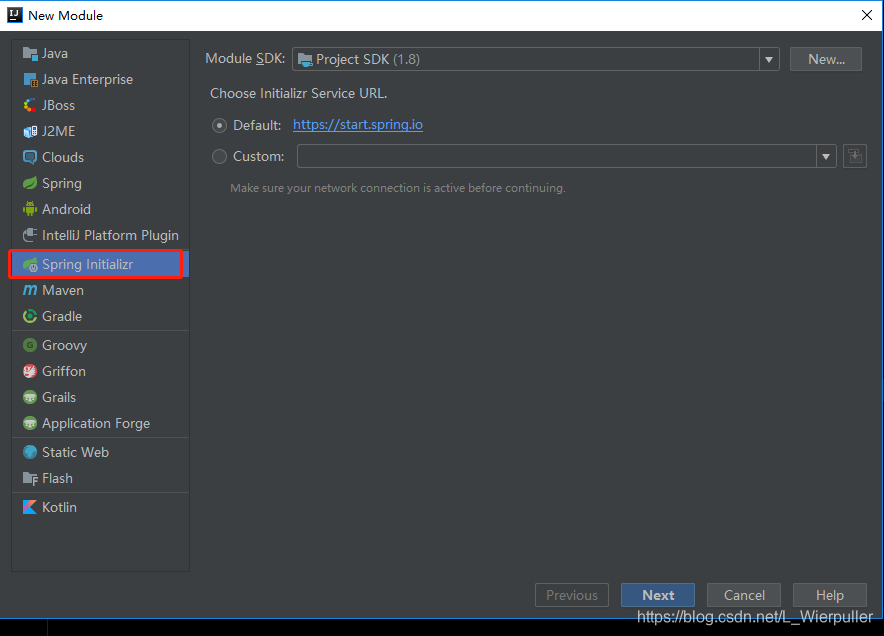
Task: Choose the Flash folder icon
Action: 30,479
